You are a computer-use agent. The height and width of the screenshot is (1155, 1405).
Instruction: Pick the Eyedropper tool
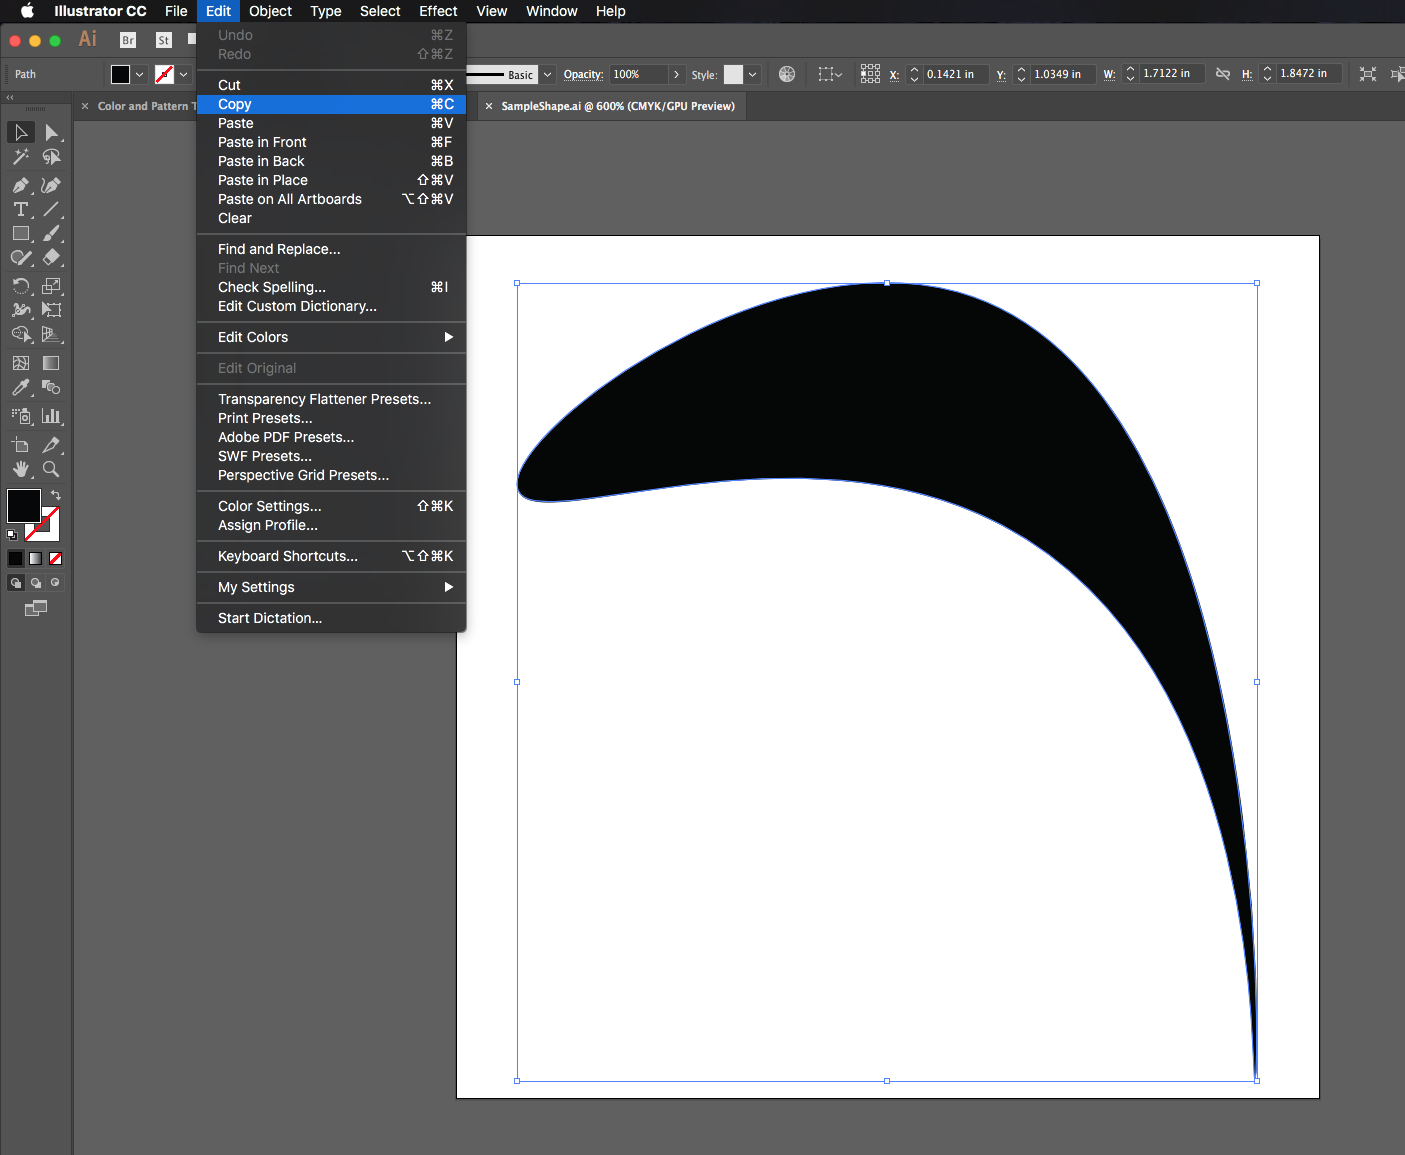20,388
